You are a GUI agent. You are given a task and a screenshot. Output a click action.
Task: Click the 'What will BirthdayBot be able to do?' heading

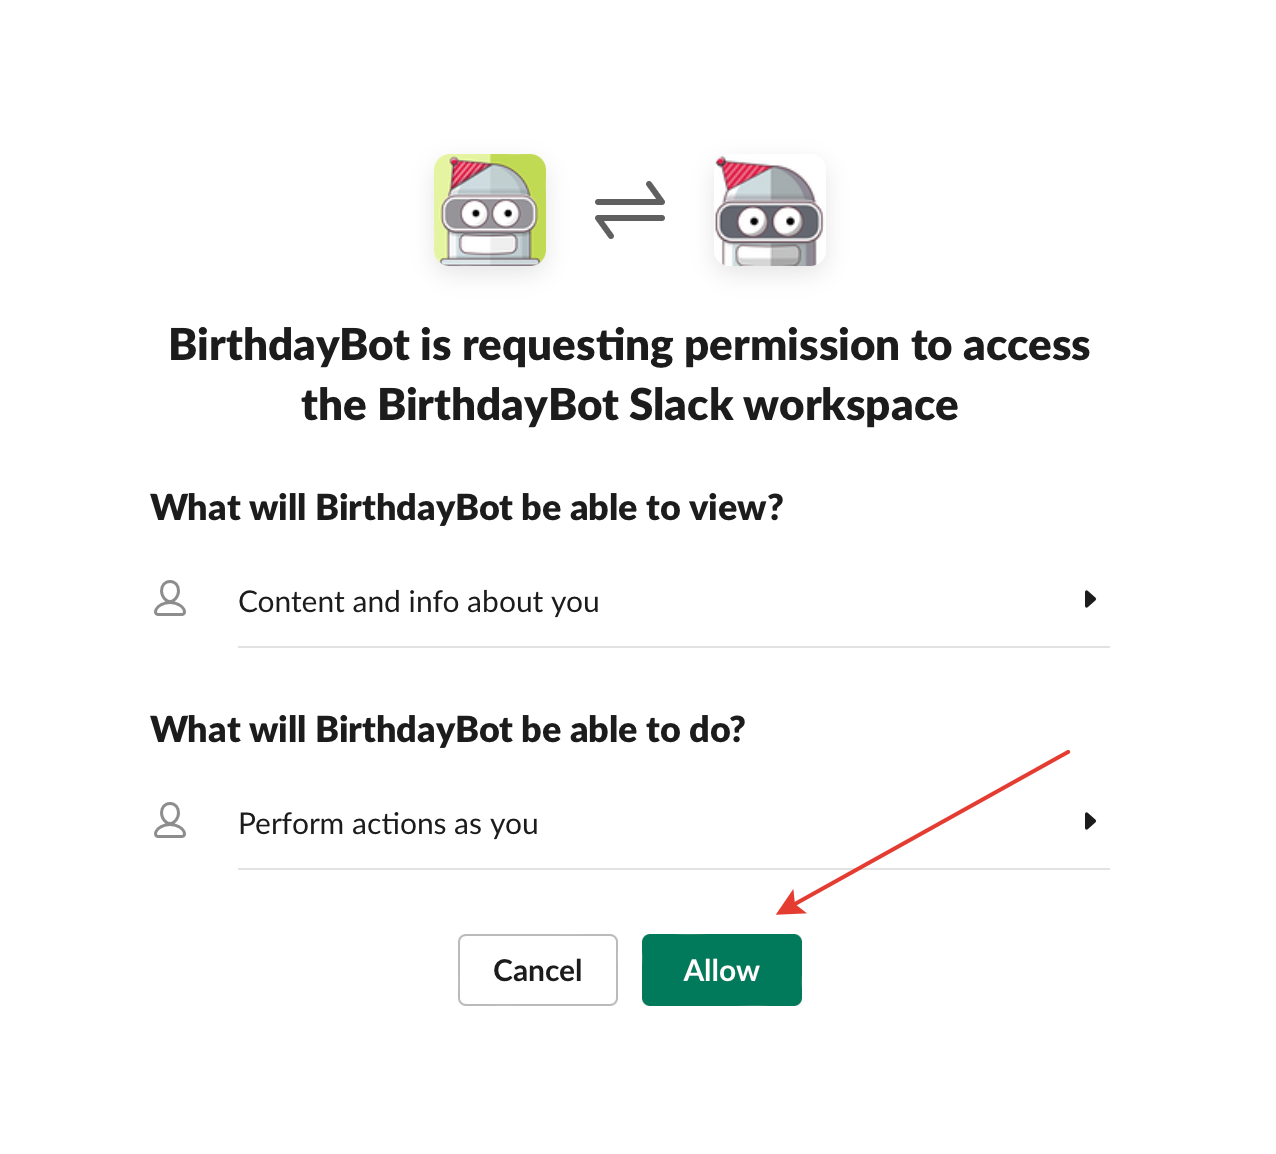click(447, 730)
